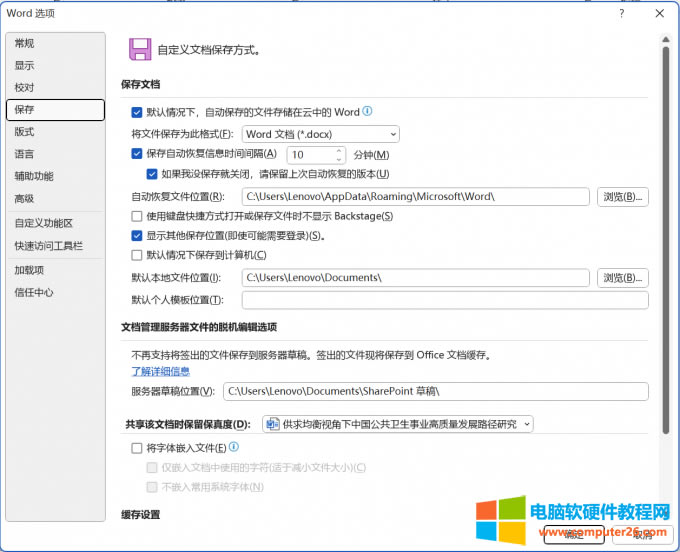Open the 快速访问工具栏 category

point(55,246)
